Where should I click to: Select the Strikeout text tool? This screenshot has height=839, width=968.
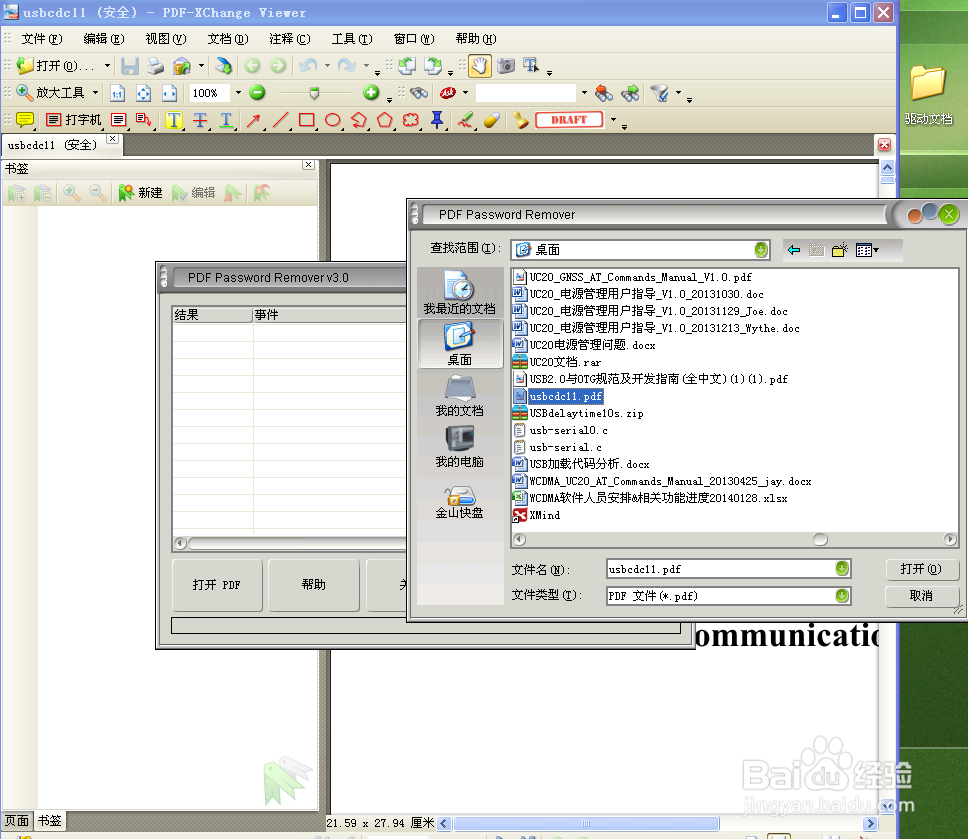[200, 120]
